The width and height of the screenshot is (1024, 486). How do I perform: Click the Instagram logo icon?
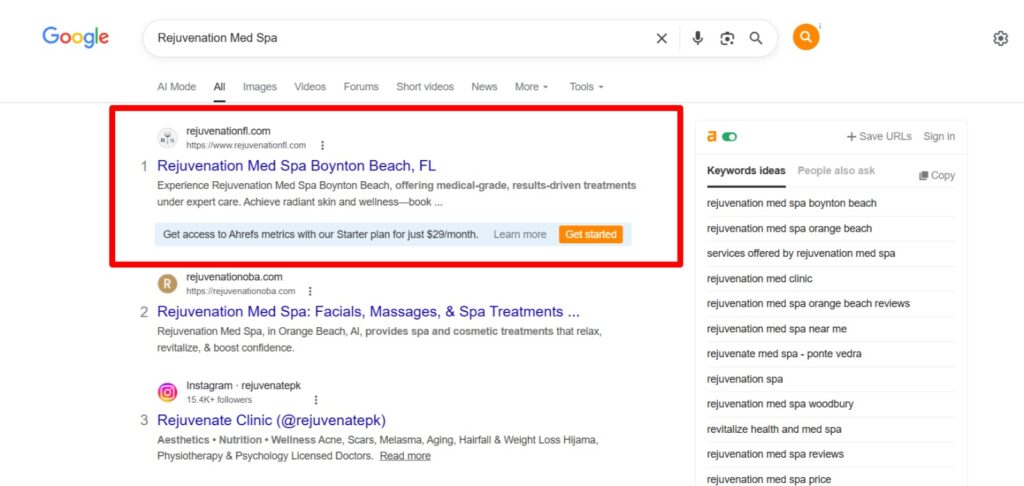[167, 392]
